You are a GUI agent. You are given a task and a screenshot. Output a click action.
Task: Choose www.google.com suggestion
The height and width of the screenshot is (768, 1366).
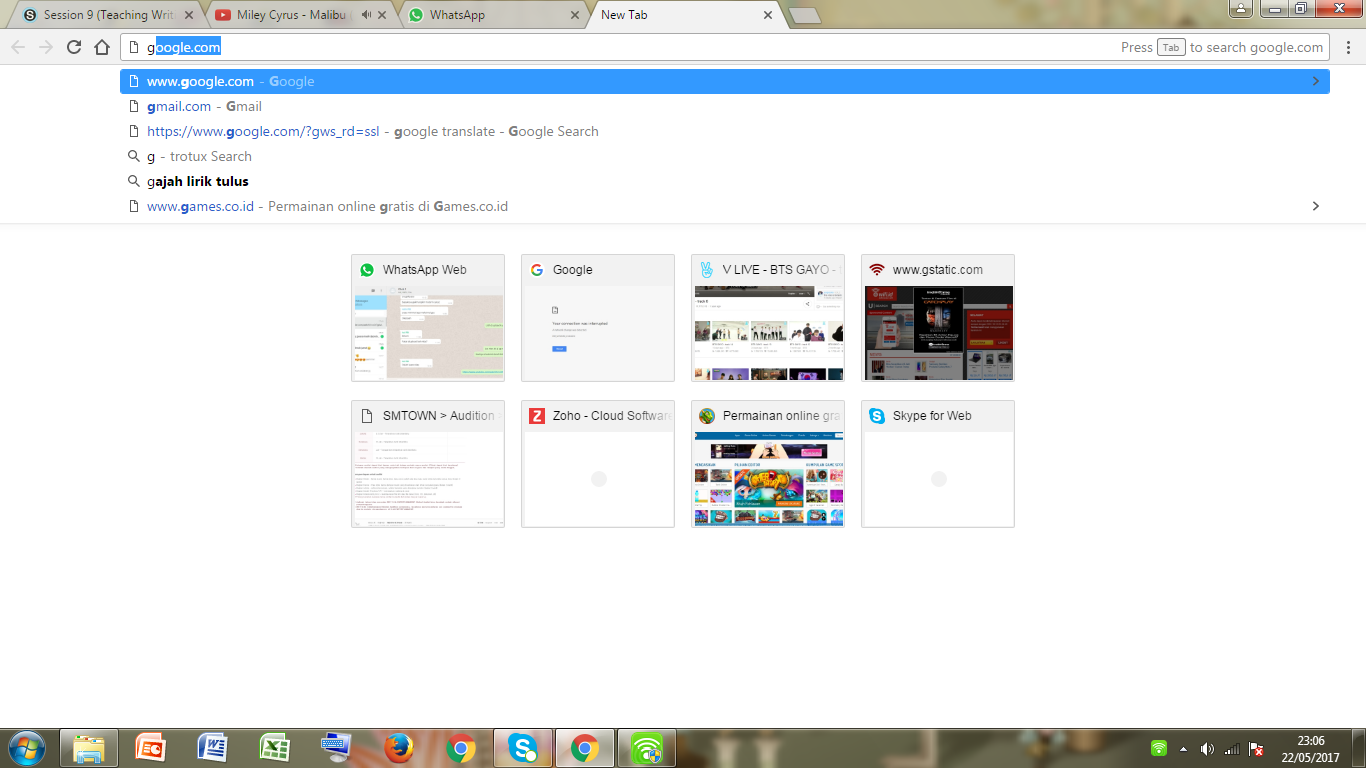point(725,81)
